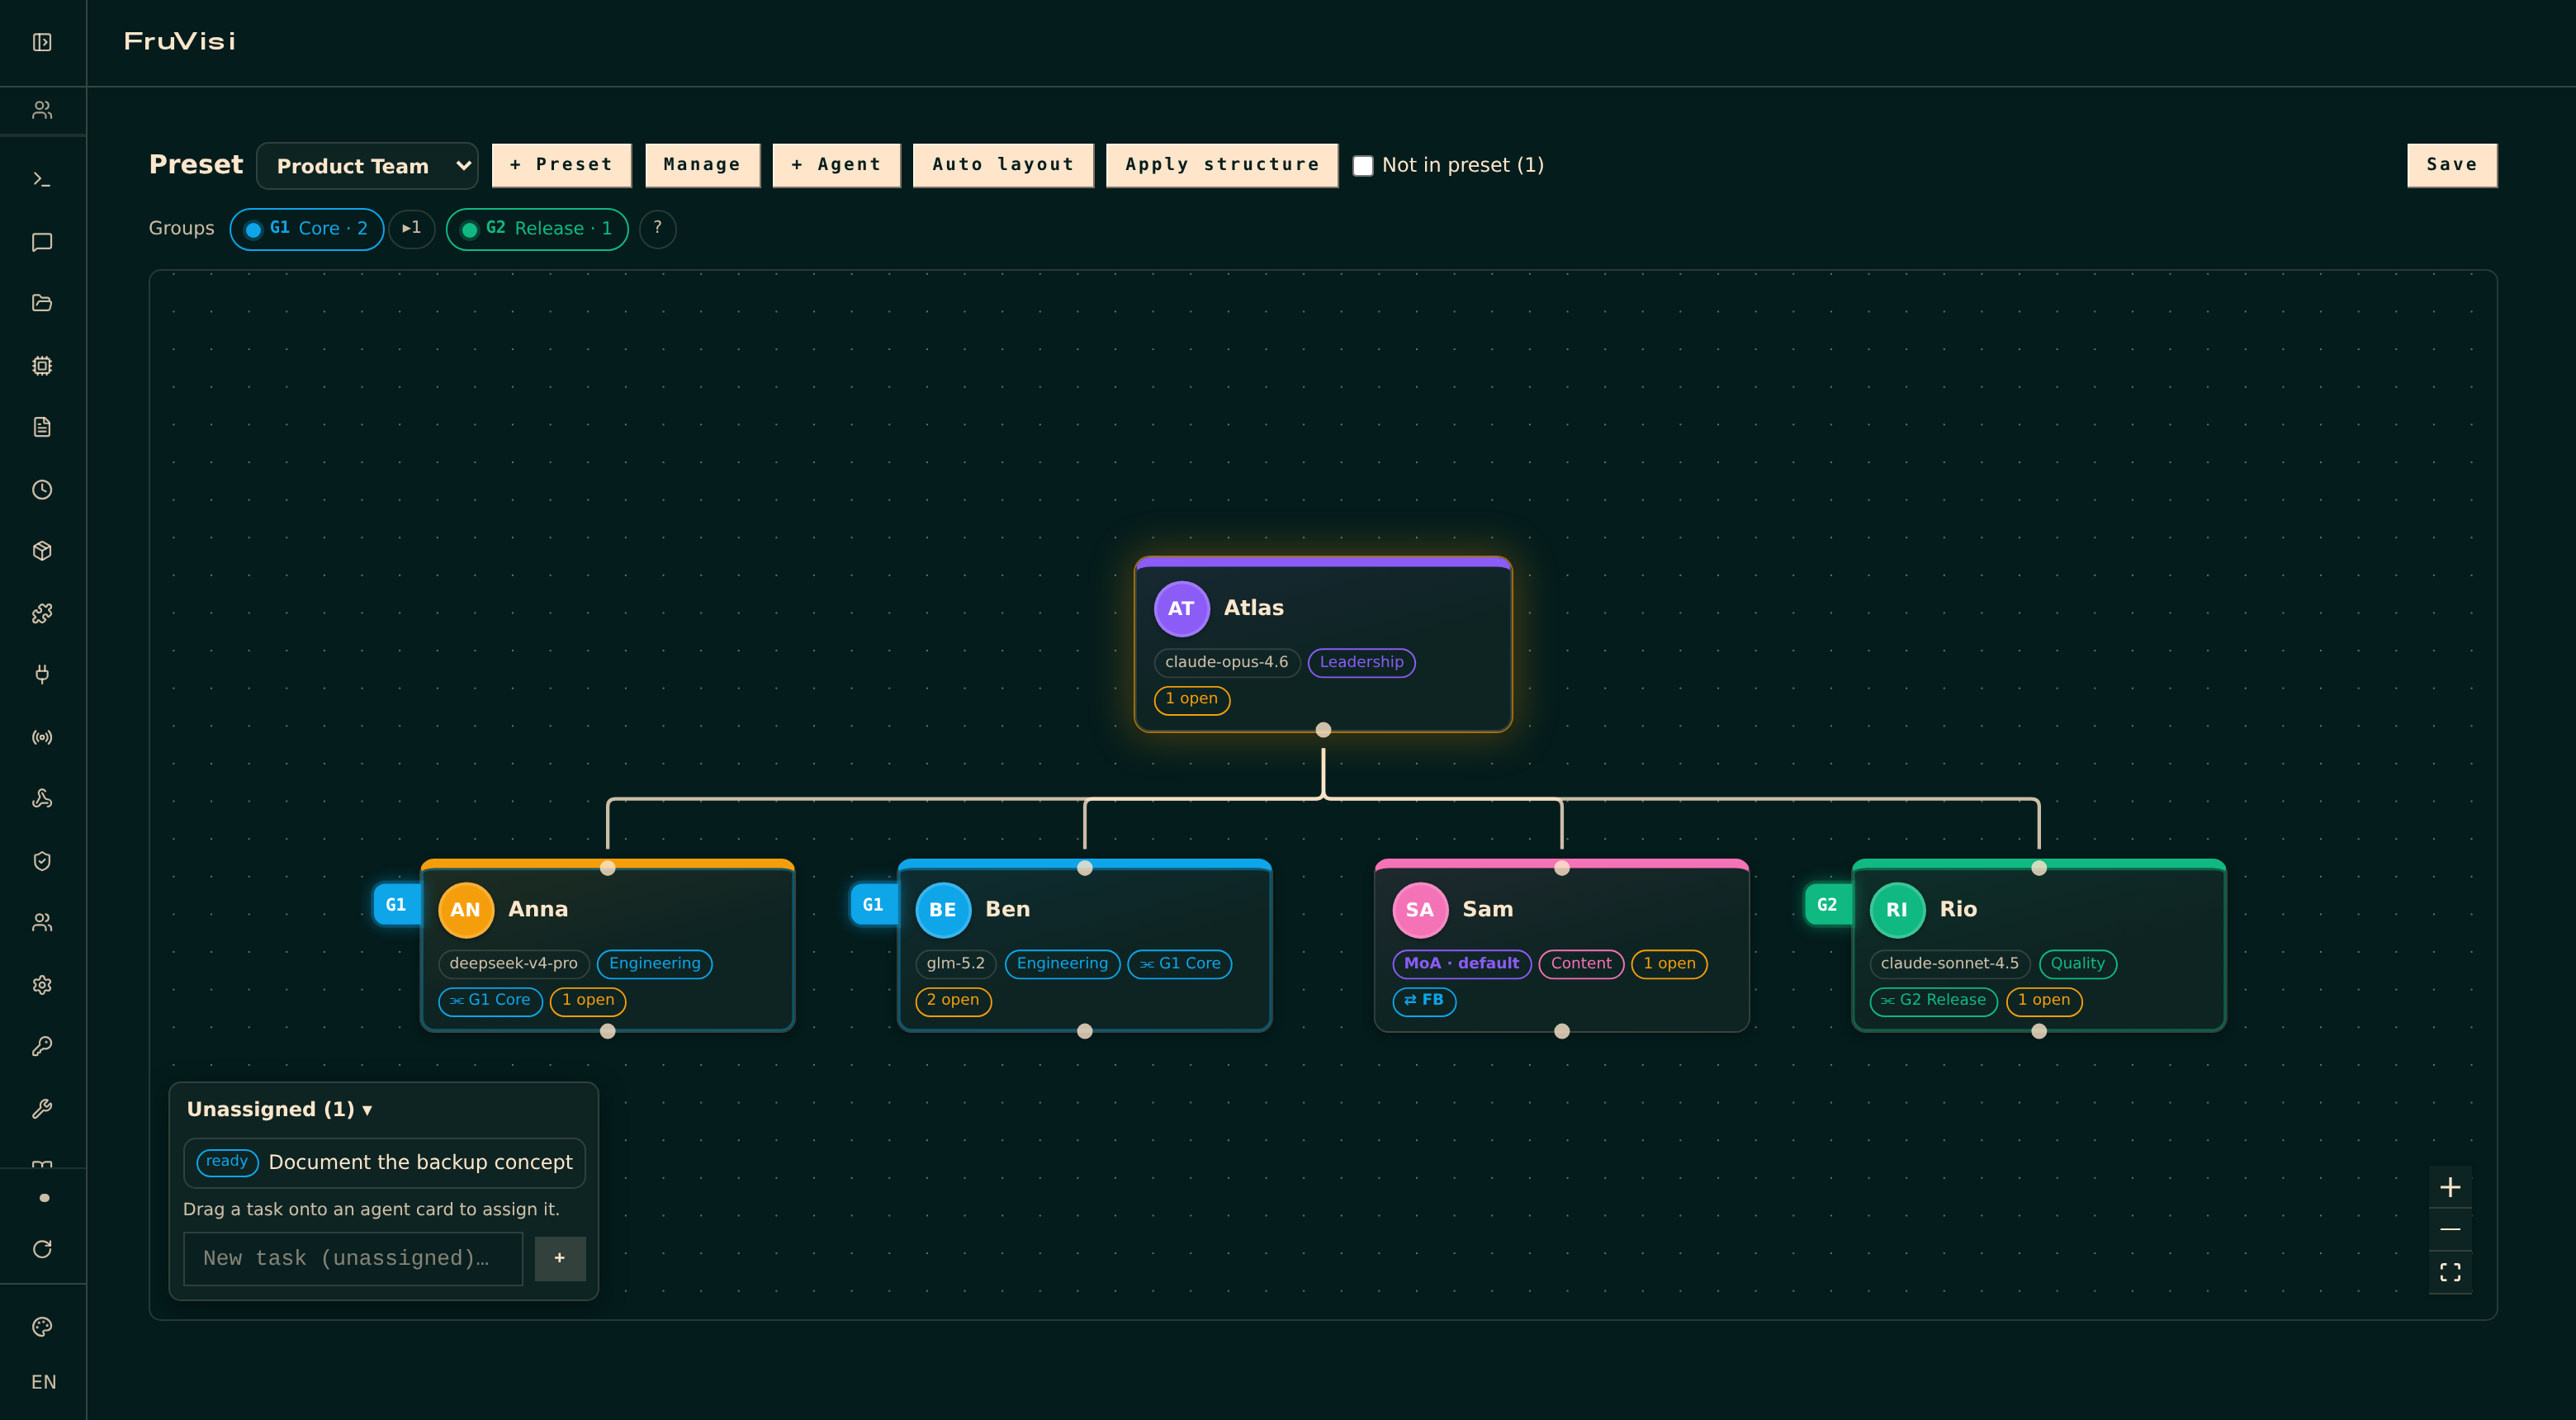The width and height of the screenshot is (2576, 1420).
Task: Click the G1 badge beside Ben's card
Action: coord(873,905)
